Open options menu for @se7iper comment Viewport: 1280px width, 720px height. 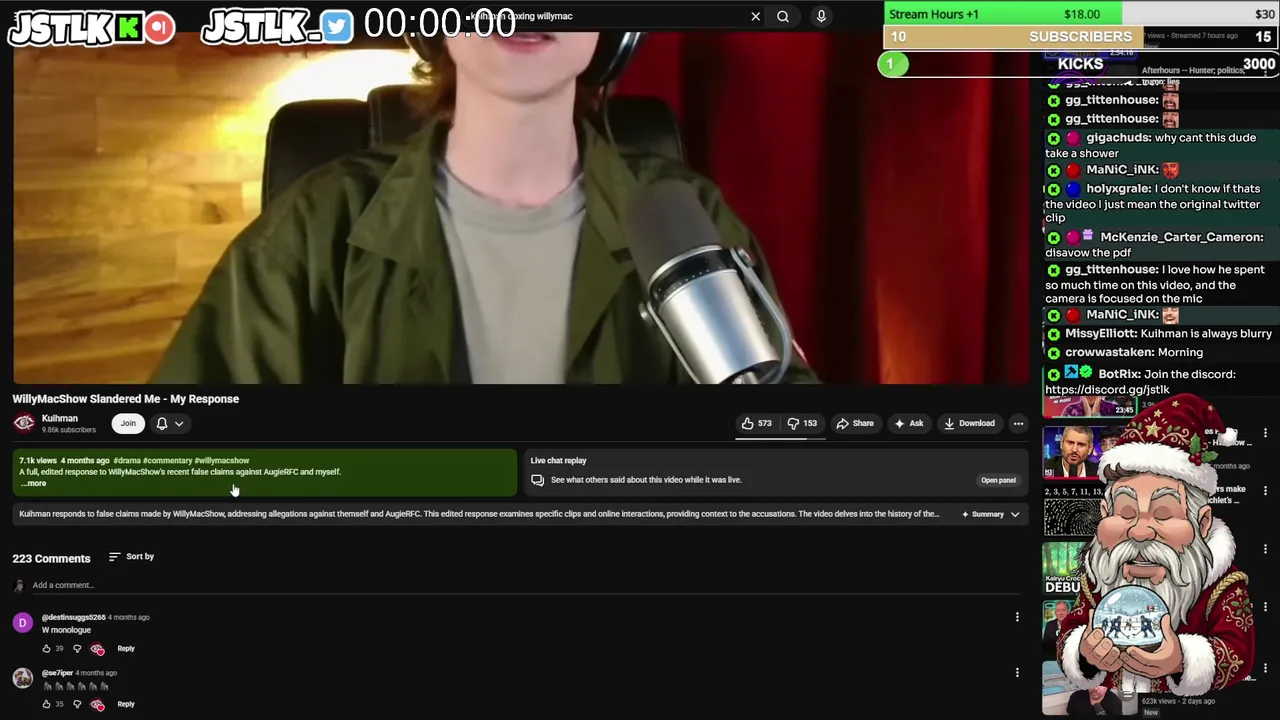click(x=1017, y=672)
